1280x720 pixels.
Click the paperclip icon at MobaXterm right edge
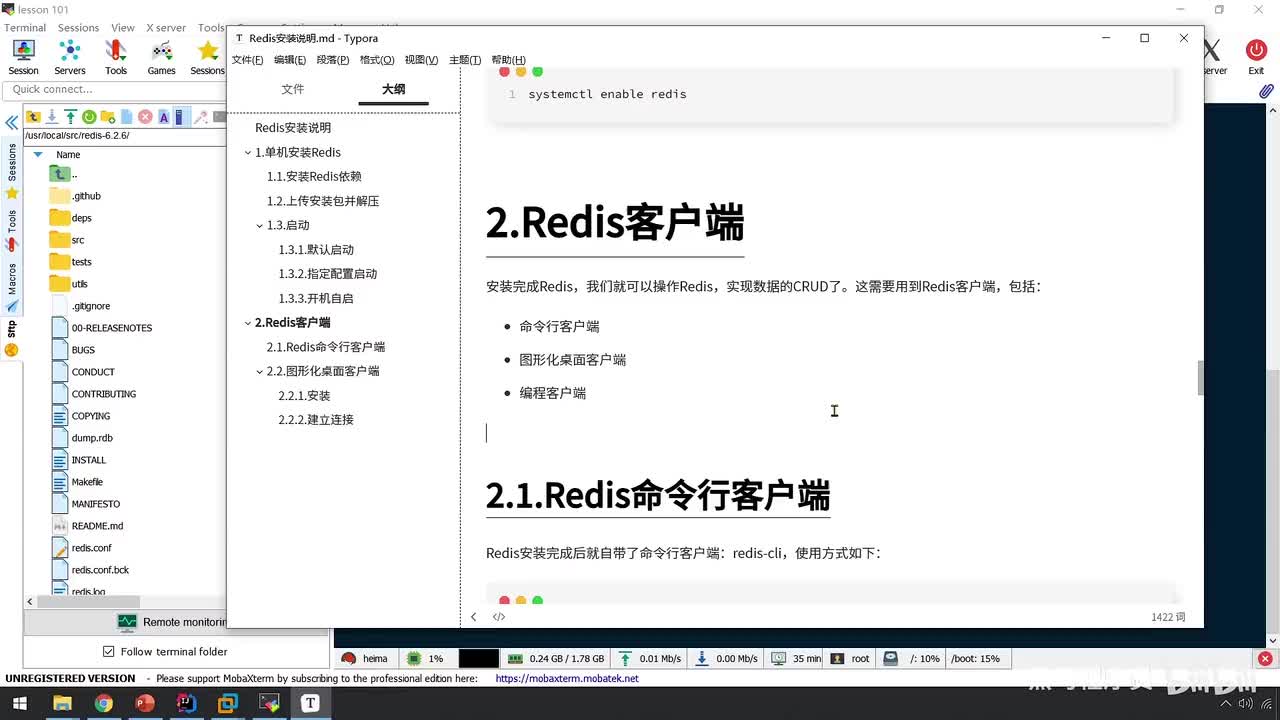tap(1266, 91)
